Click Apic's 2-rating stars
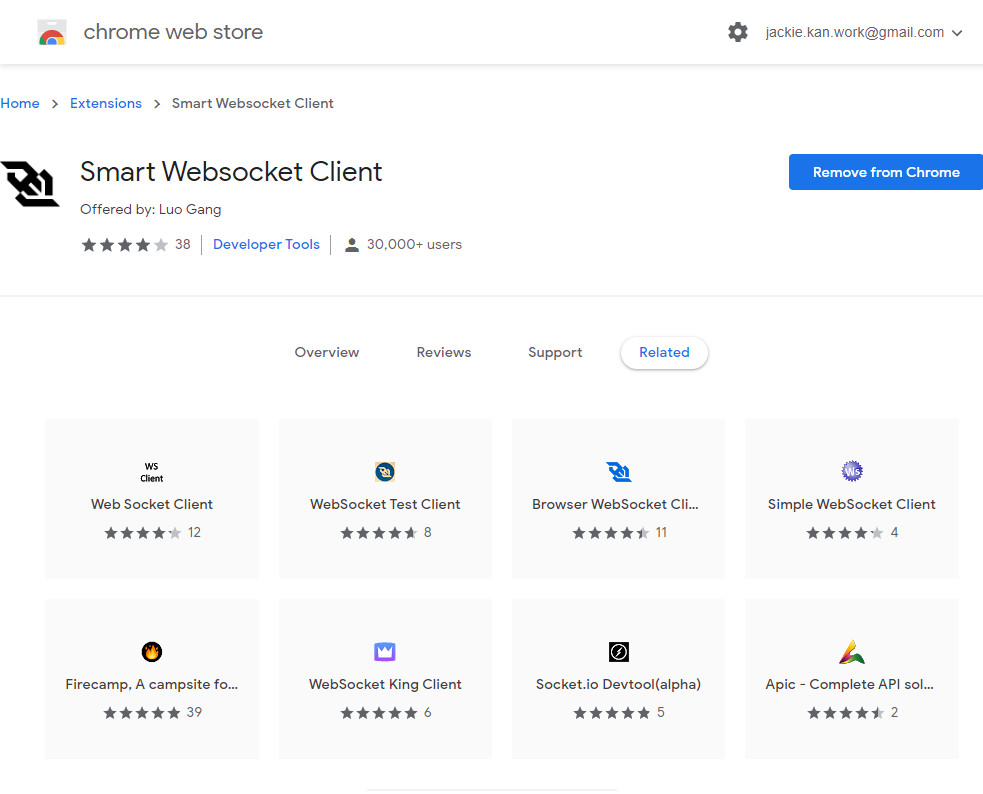983x794 pixels. pos(846,713)
